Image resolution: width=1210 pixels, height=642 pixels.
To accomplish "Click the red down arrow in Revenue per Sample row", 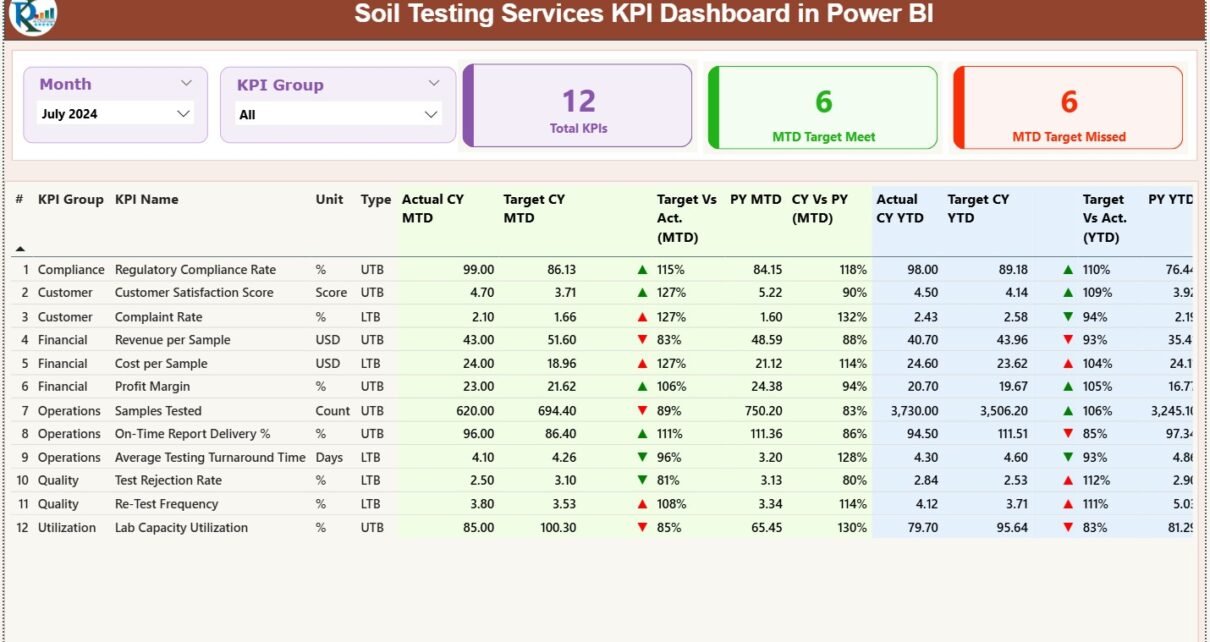I will tap(642, 340).
